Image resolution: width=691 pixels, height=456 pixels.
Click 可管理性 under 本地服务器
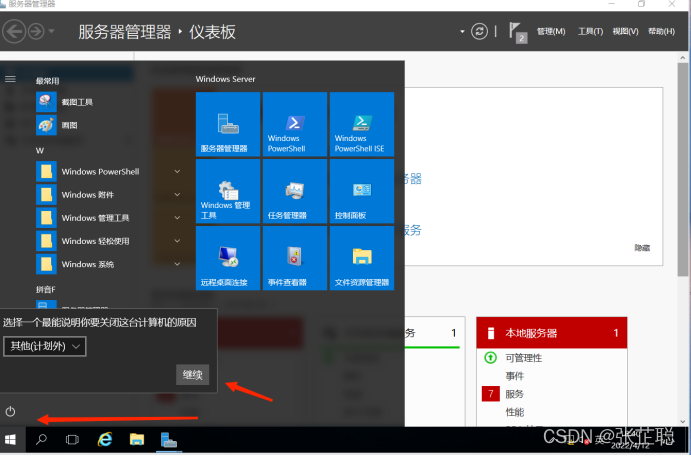[524, 358]
